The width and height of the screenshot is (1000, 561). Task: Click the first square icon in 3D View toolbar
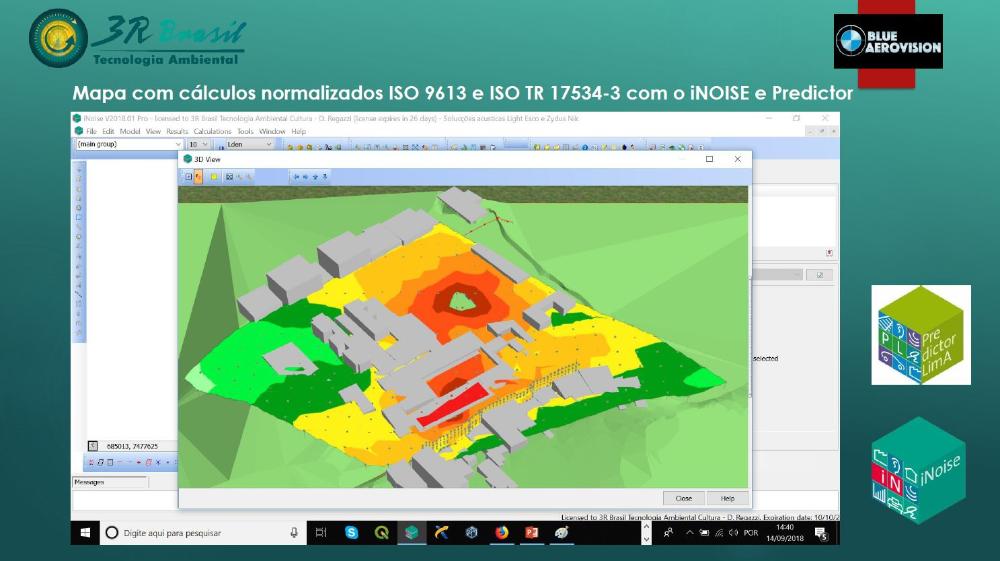187,177
